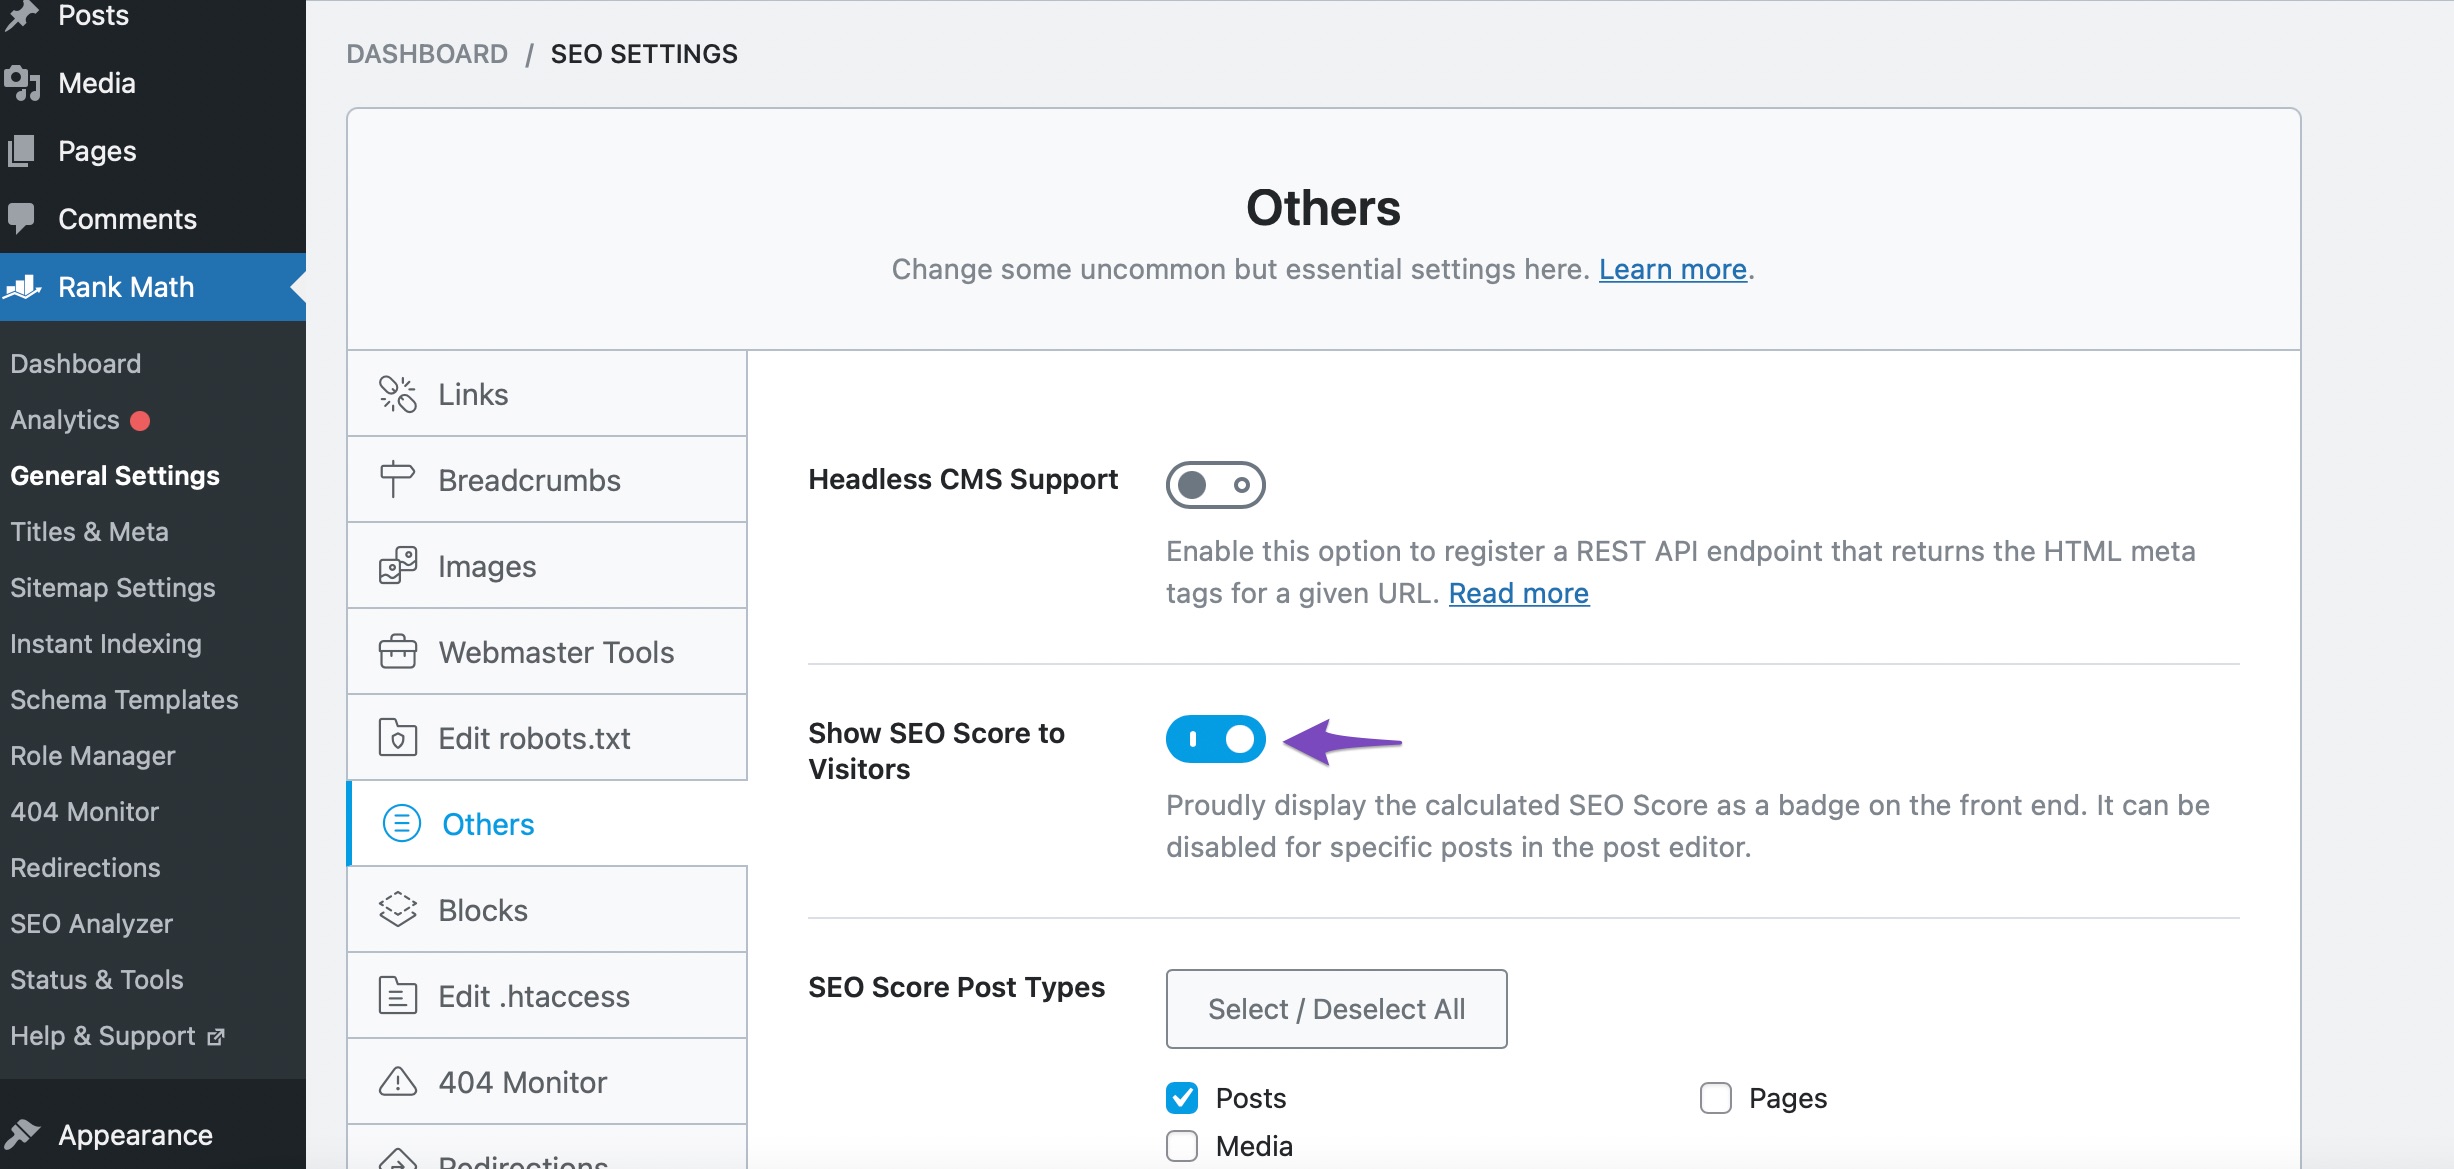Open Appearance in the admin menu

click(x=153, y=1135)
